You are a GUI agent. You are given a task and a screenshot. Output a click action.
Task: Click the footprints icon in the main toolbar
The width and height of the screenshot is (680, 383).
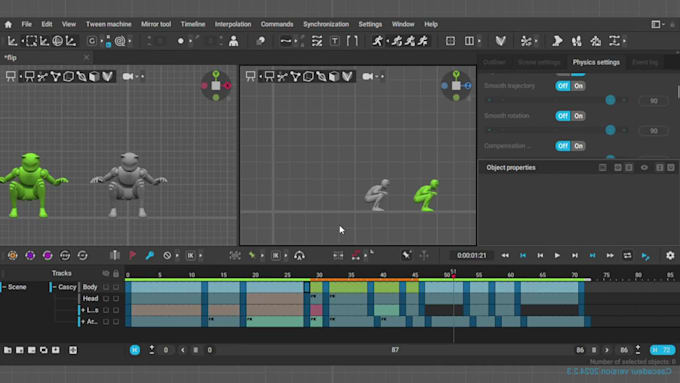576,41
